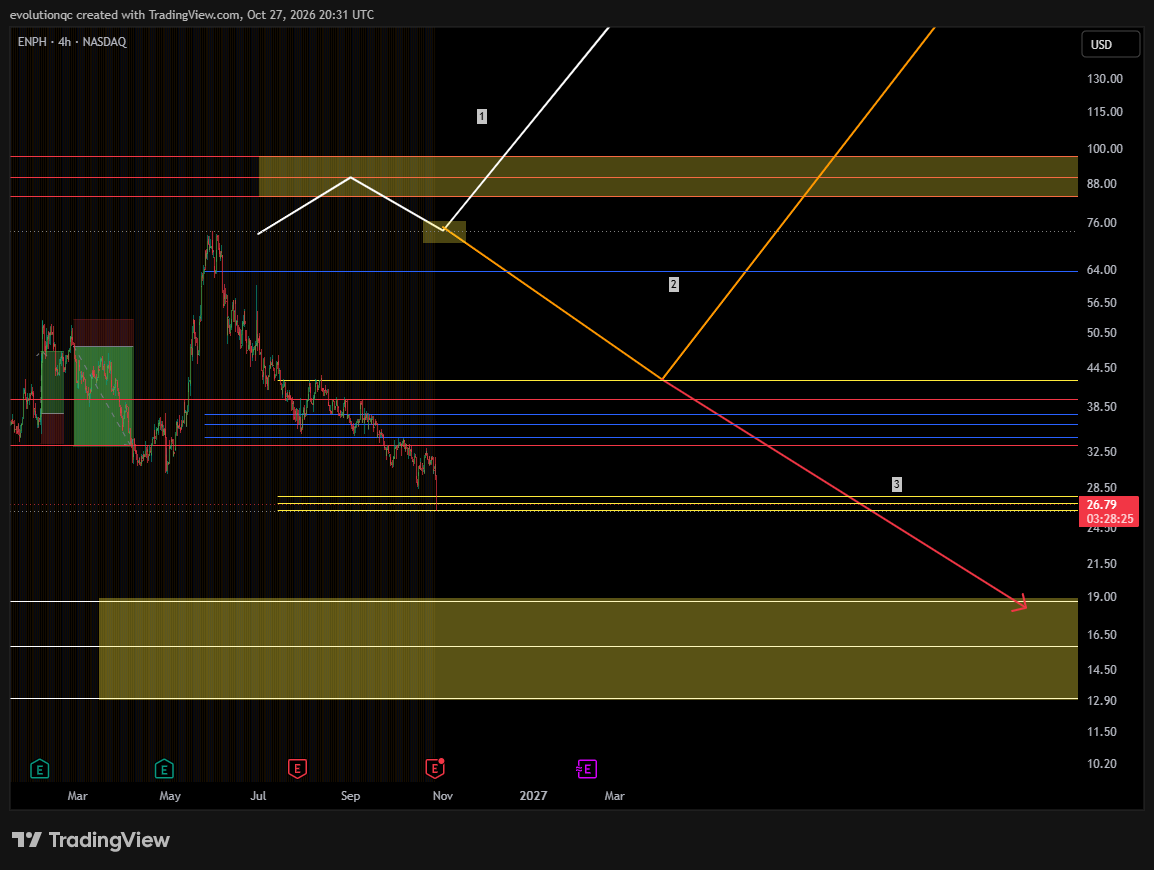Screen dimensions: 1154x870
Task: Click the 10.20 price axis label
Action: tap(1102, 764)
